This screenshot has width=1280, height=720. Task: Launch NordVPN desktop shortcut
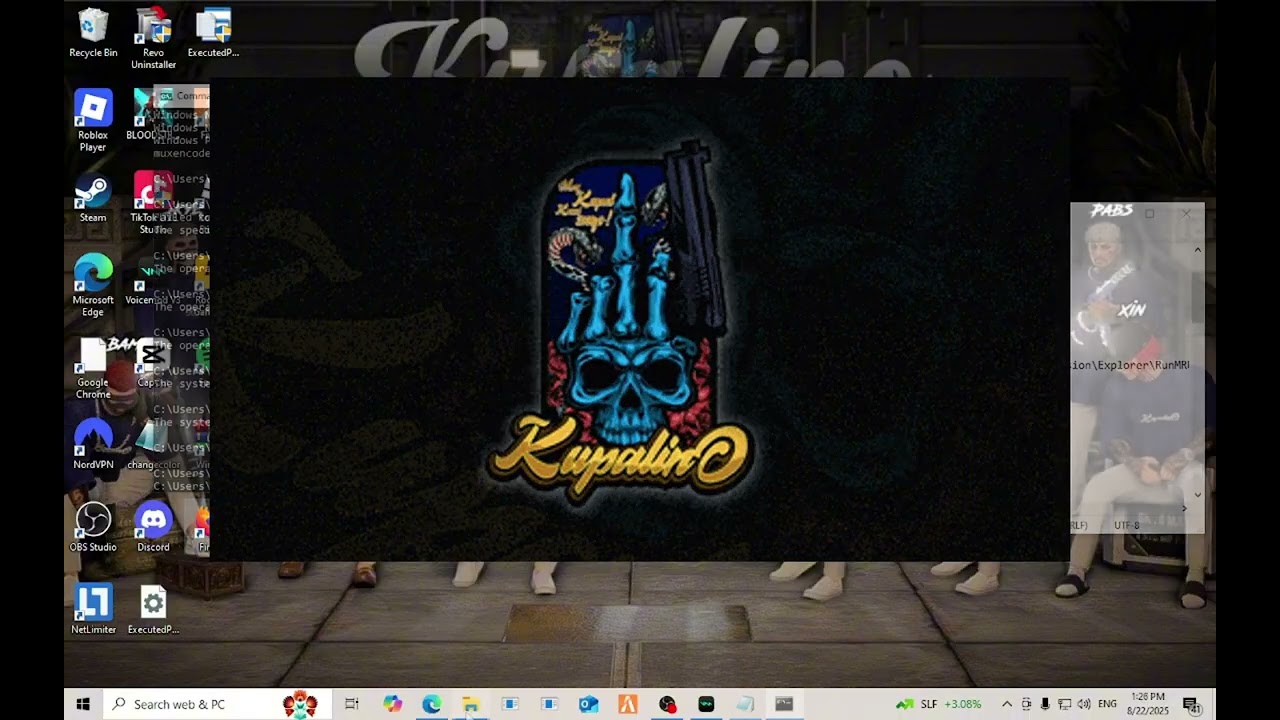(93, 444)
